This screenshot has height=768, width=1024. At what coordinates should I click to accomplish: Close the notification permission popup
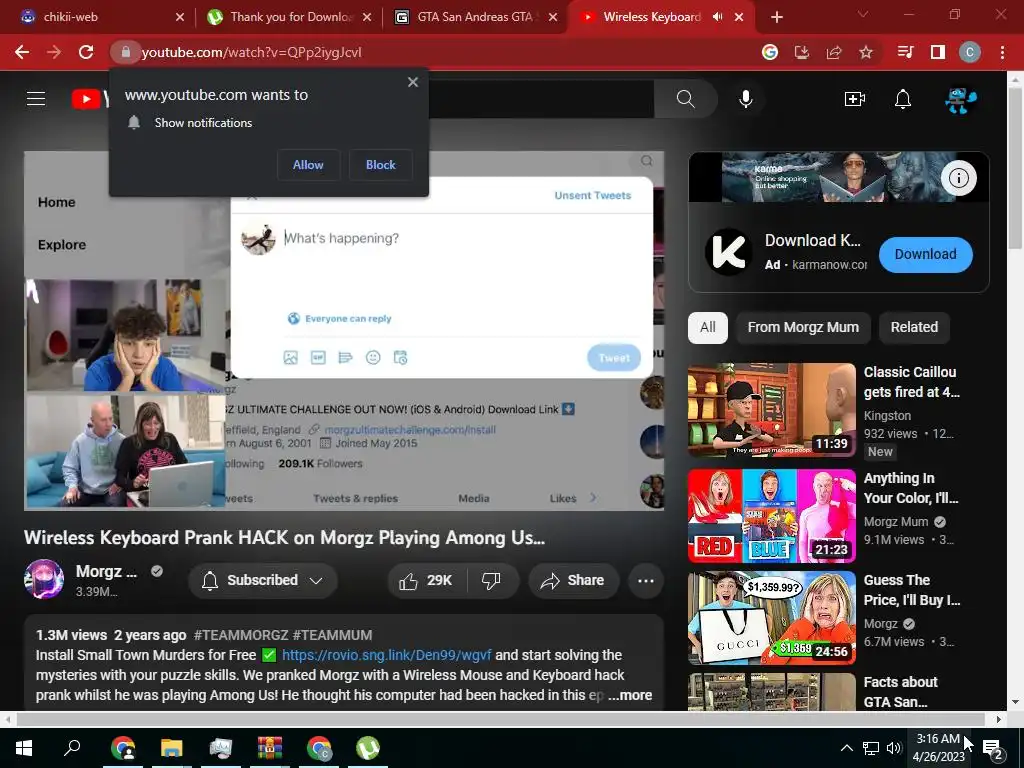click(413, 82)
